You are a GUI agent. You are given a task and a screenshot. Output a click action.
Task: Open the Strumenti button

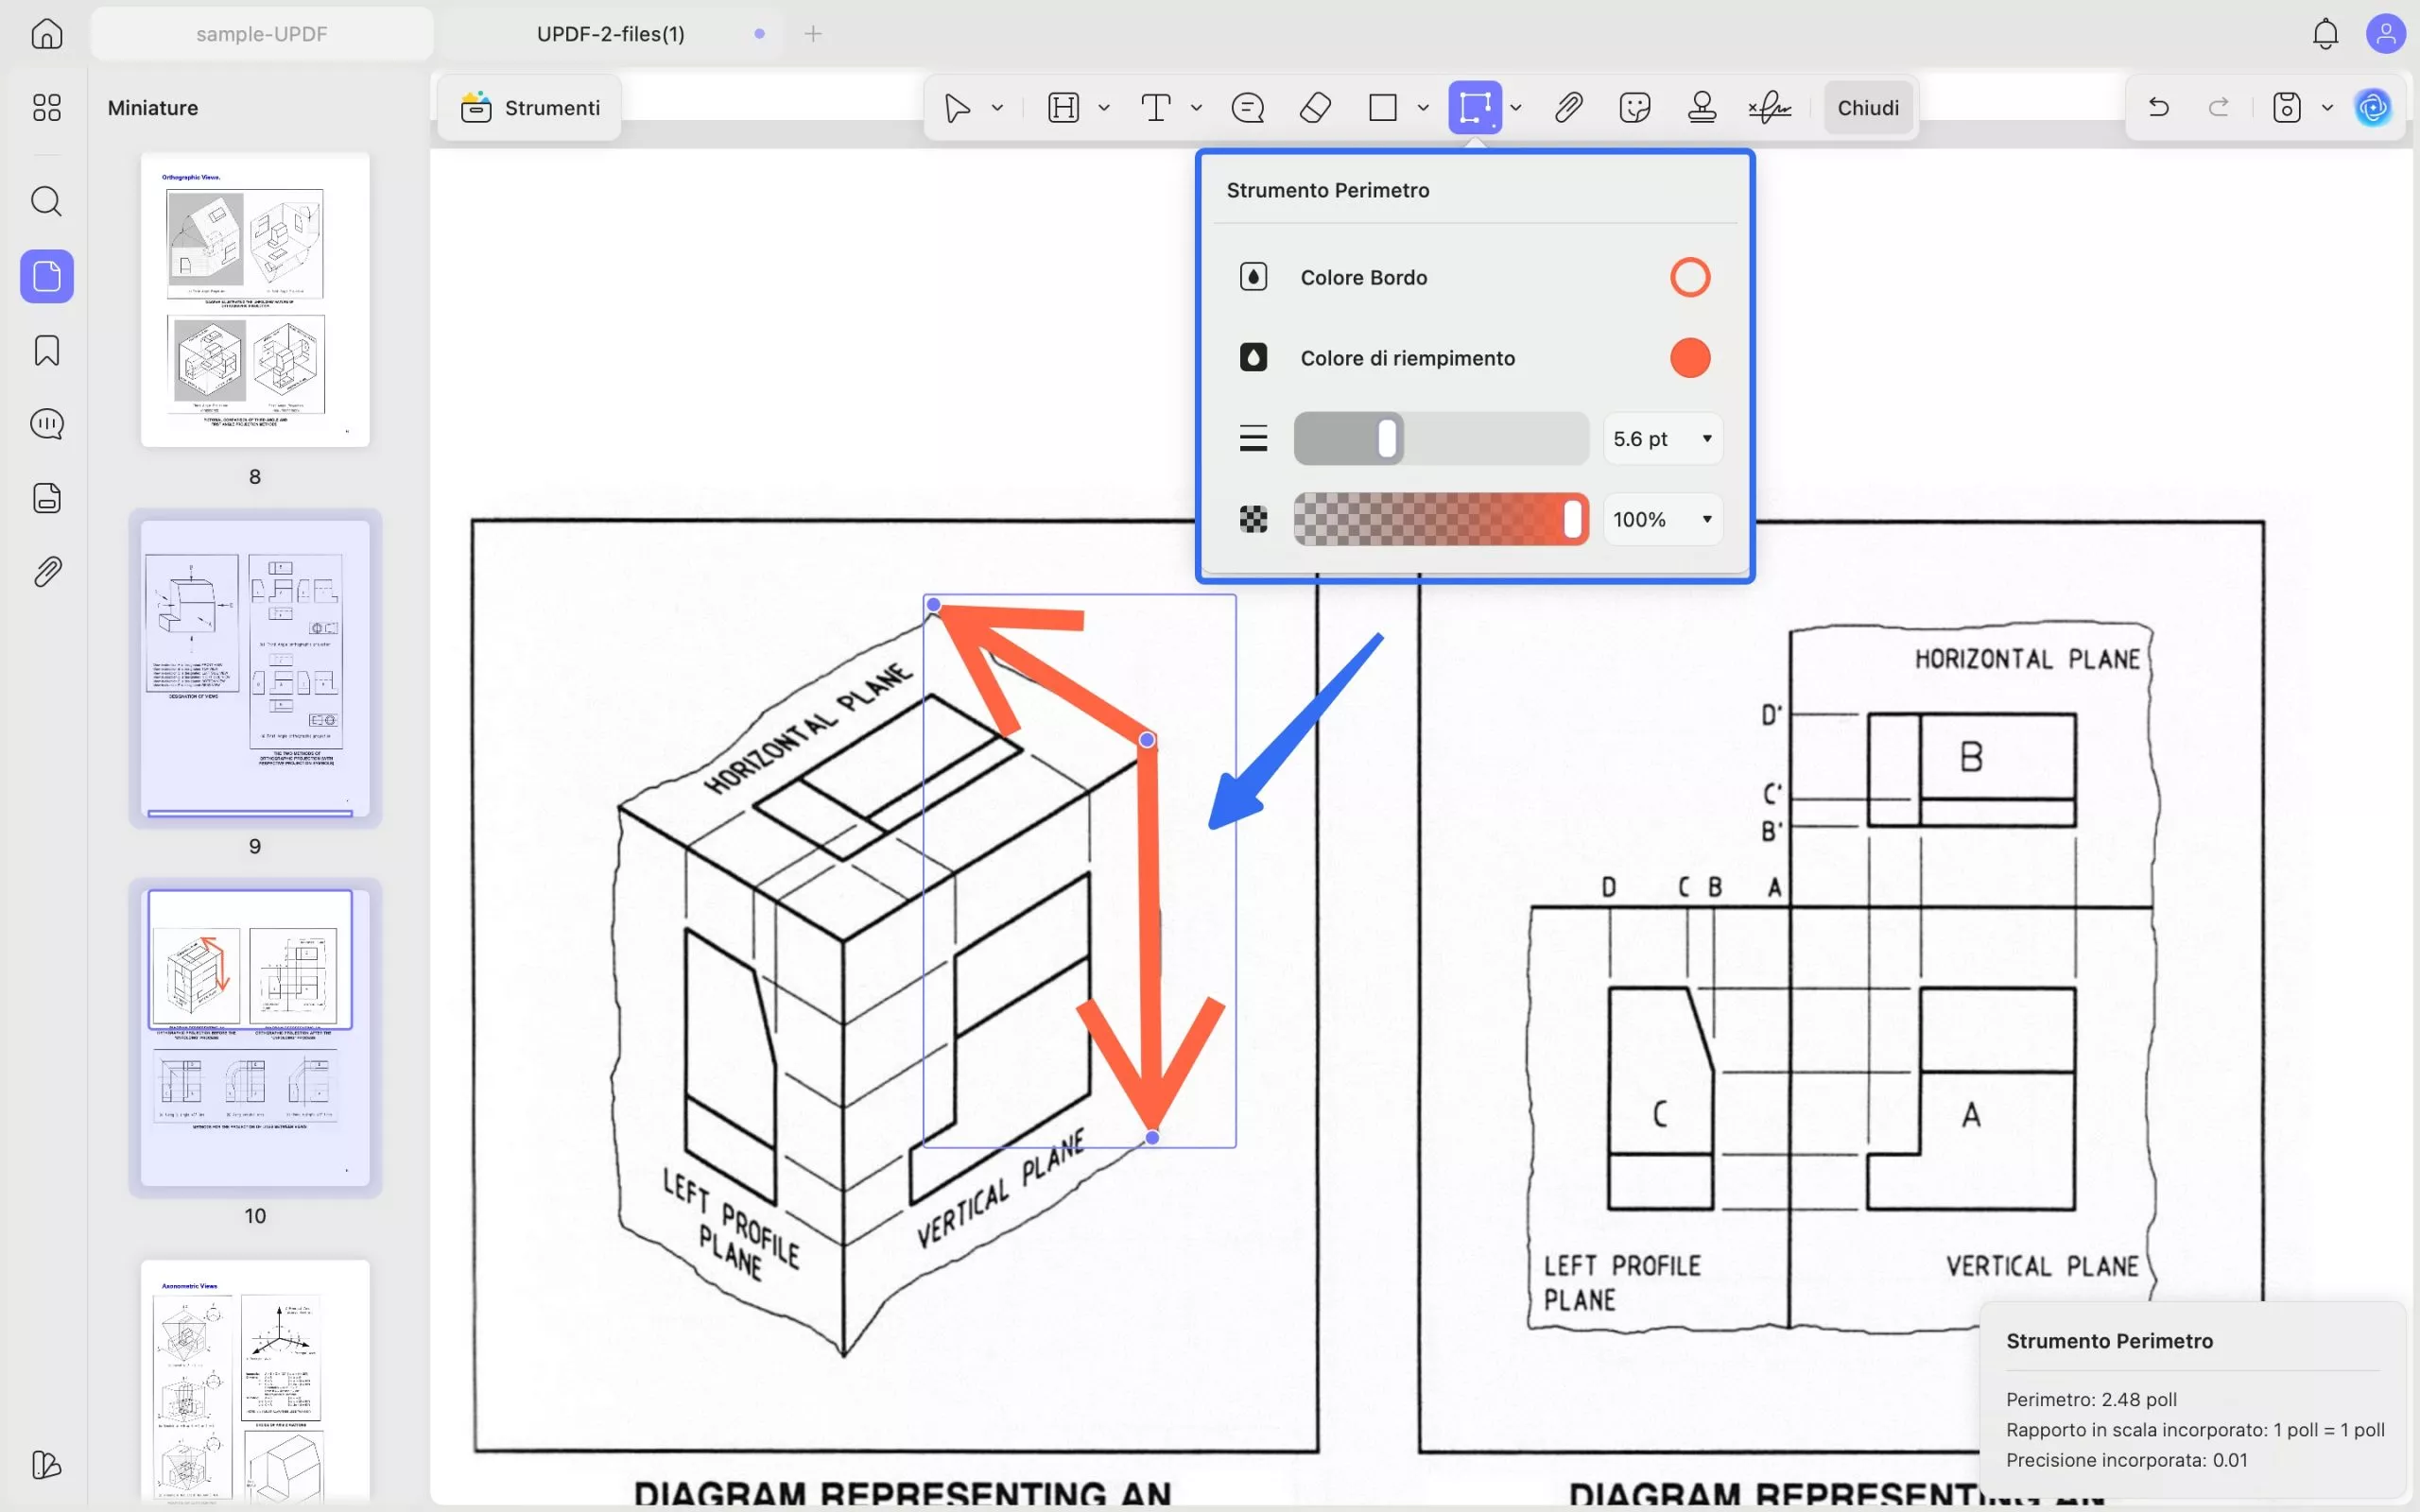pos(530,107)
